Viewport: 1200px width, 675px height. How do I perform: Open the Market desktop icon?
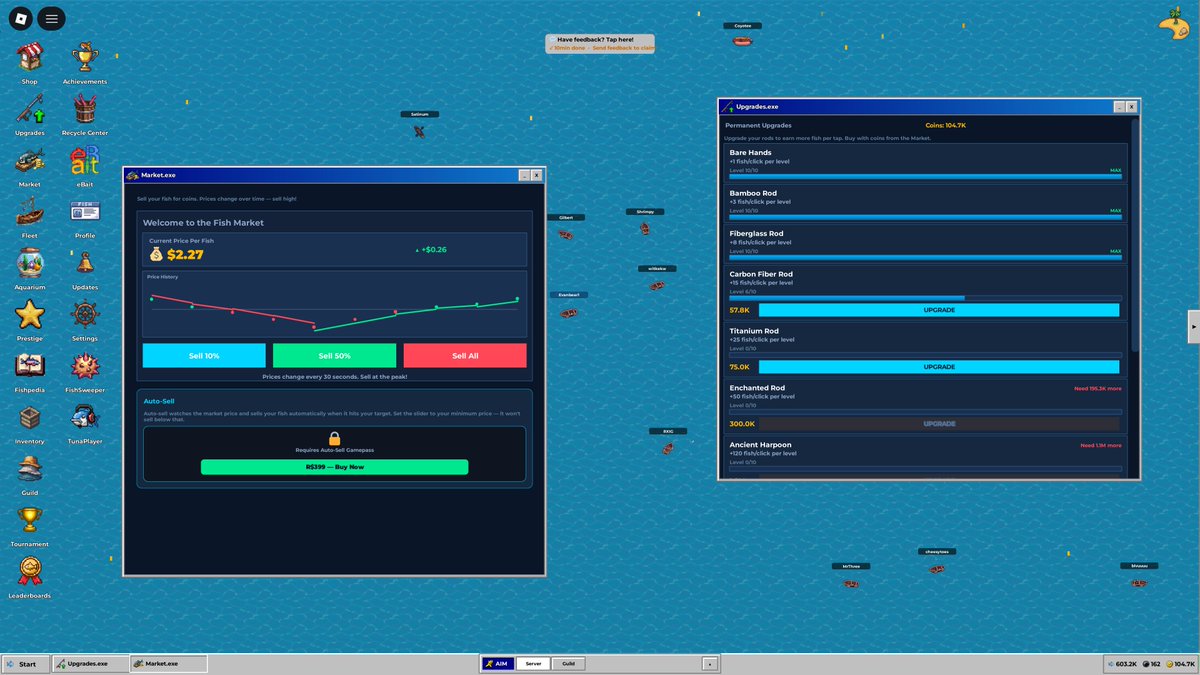pyautogui.click(x=30, y=159)
